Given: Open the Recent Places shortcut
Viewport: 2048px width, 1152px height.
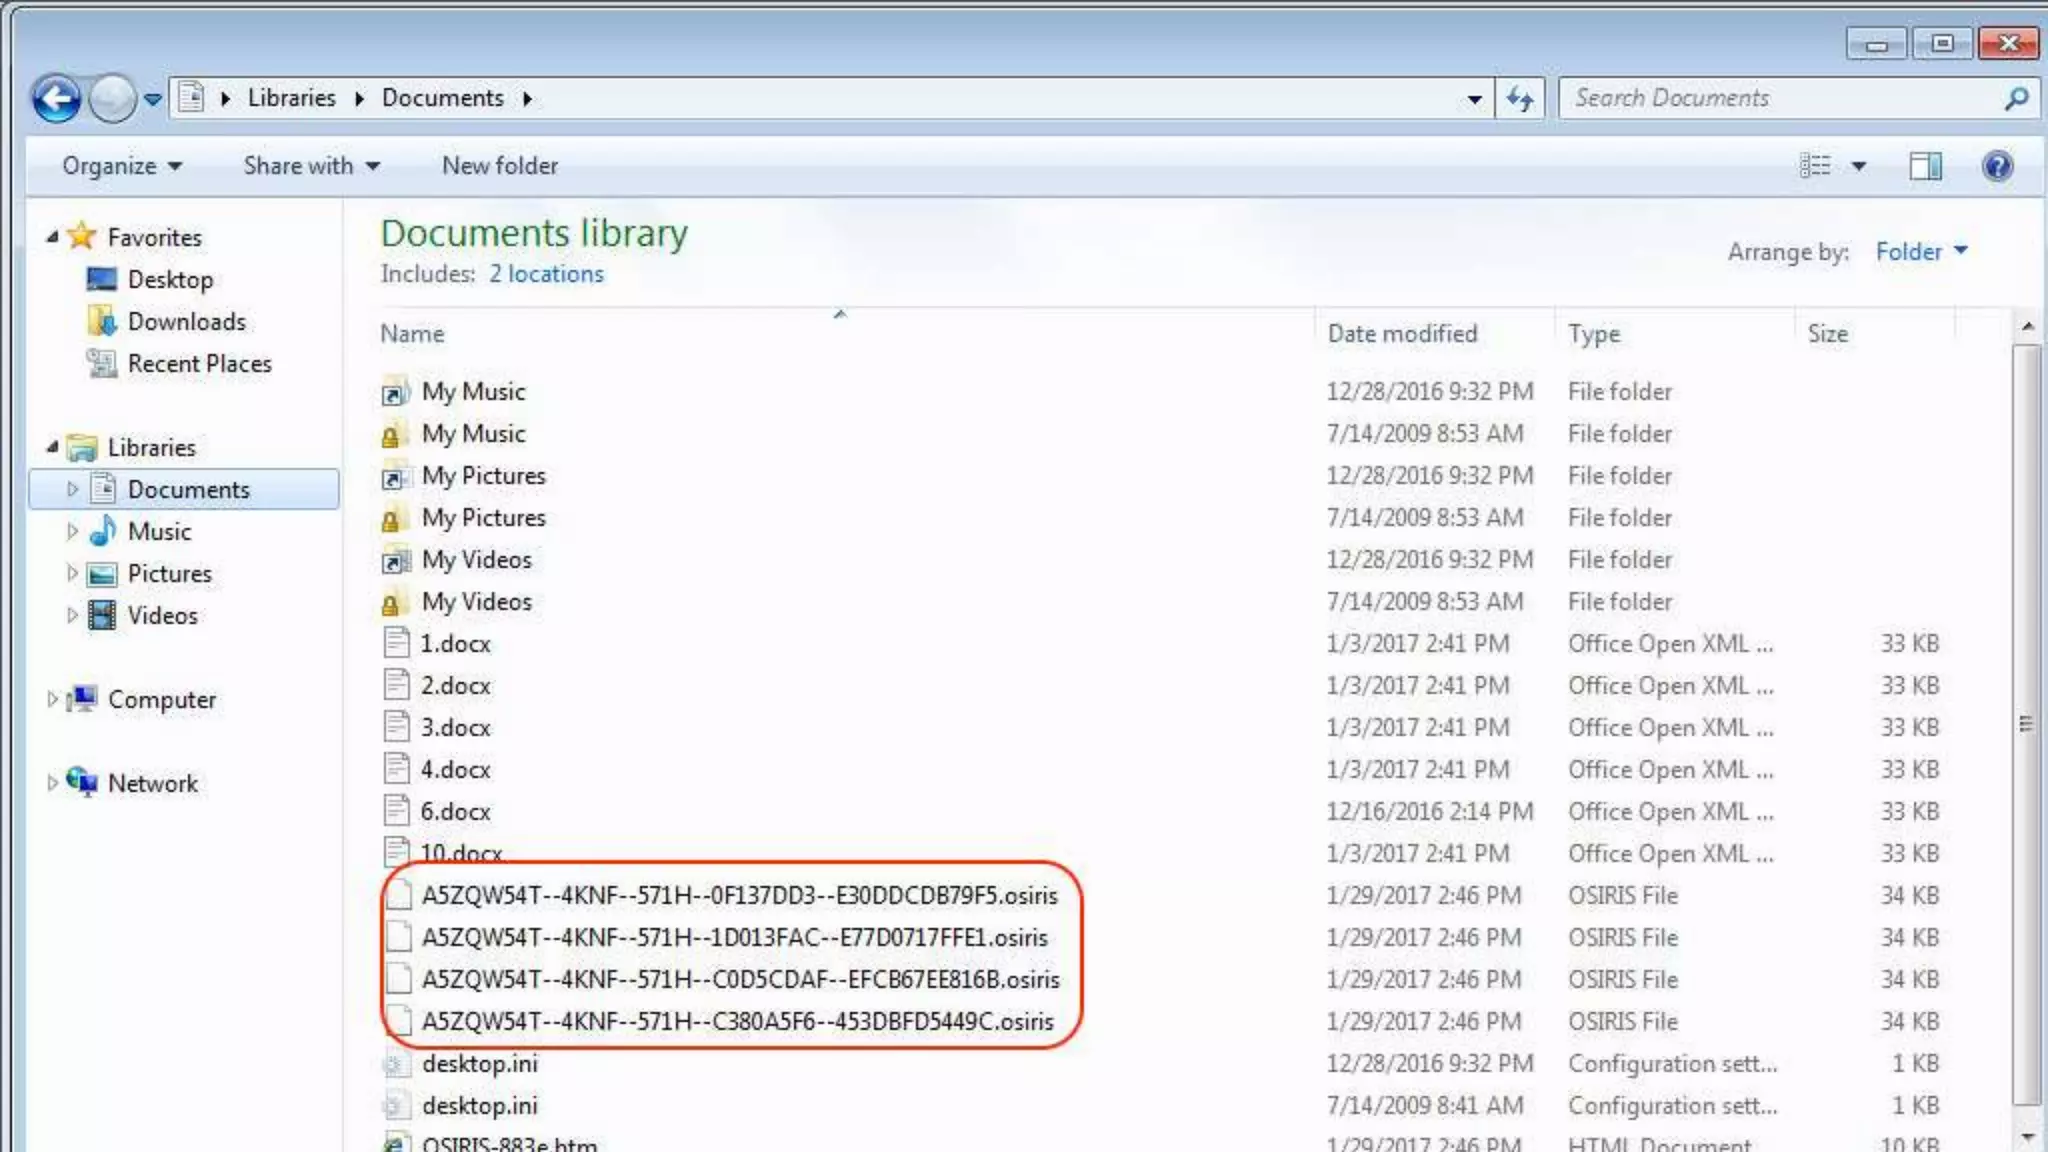Looking at the screenshot, I should click(199, 364).
